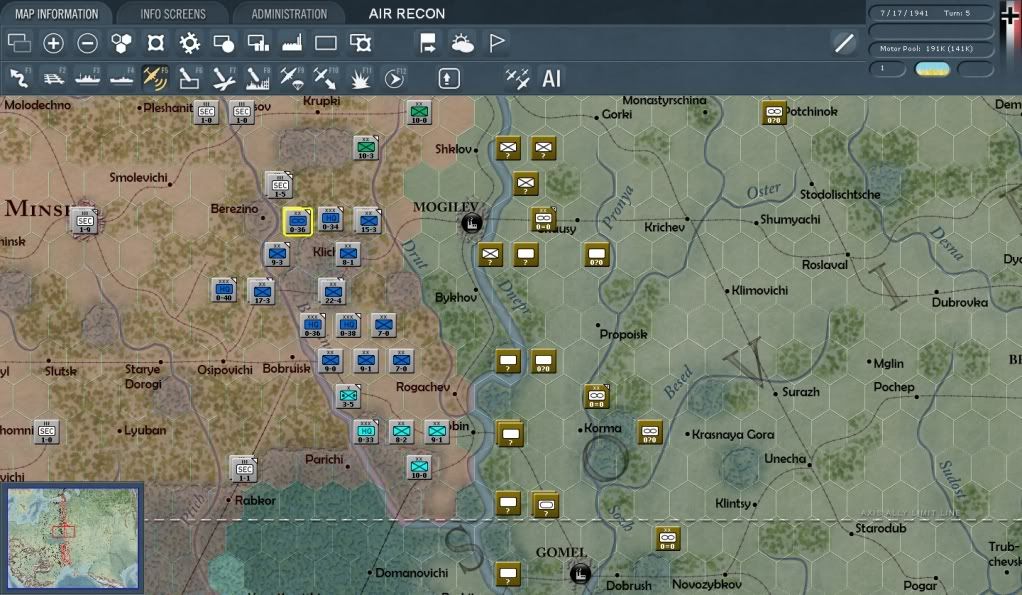The image size is (1022, 595).
Task: Select the 17-3 blue unit counter
Action: 261,292
